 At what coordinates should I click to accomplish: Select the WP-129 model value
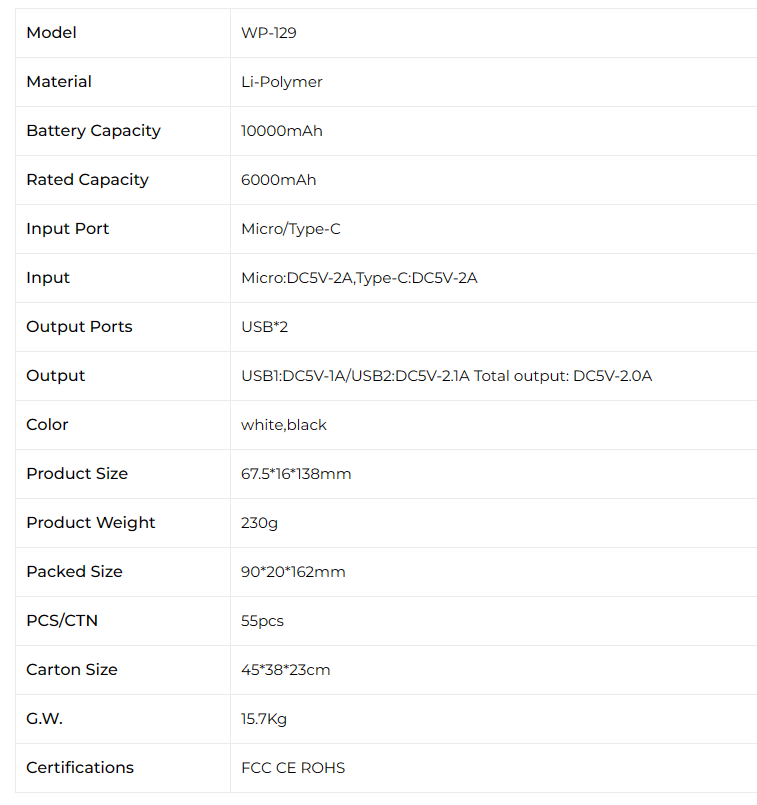point(268,33)
